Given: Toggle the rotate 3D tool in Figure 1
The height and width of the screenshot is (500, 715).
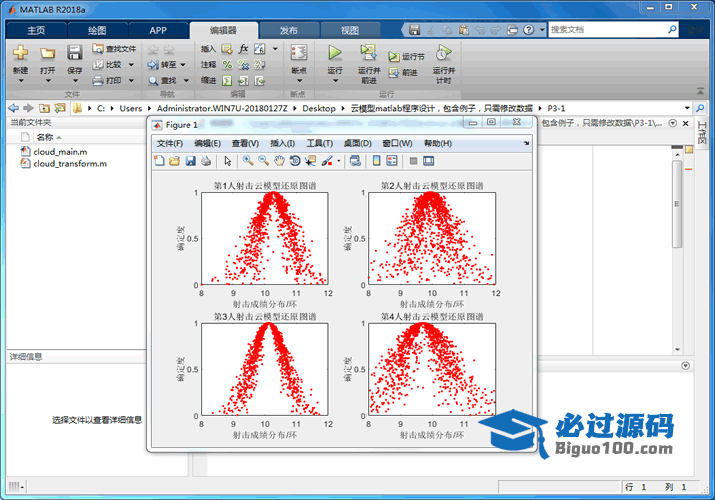Looking at the screenshot, I should 295,161.
